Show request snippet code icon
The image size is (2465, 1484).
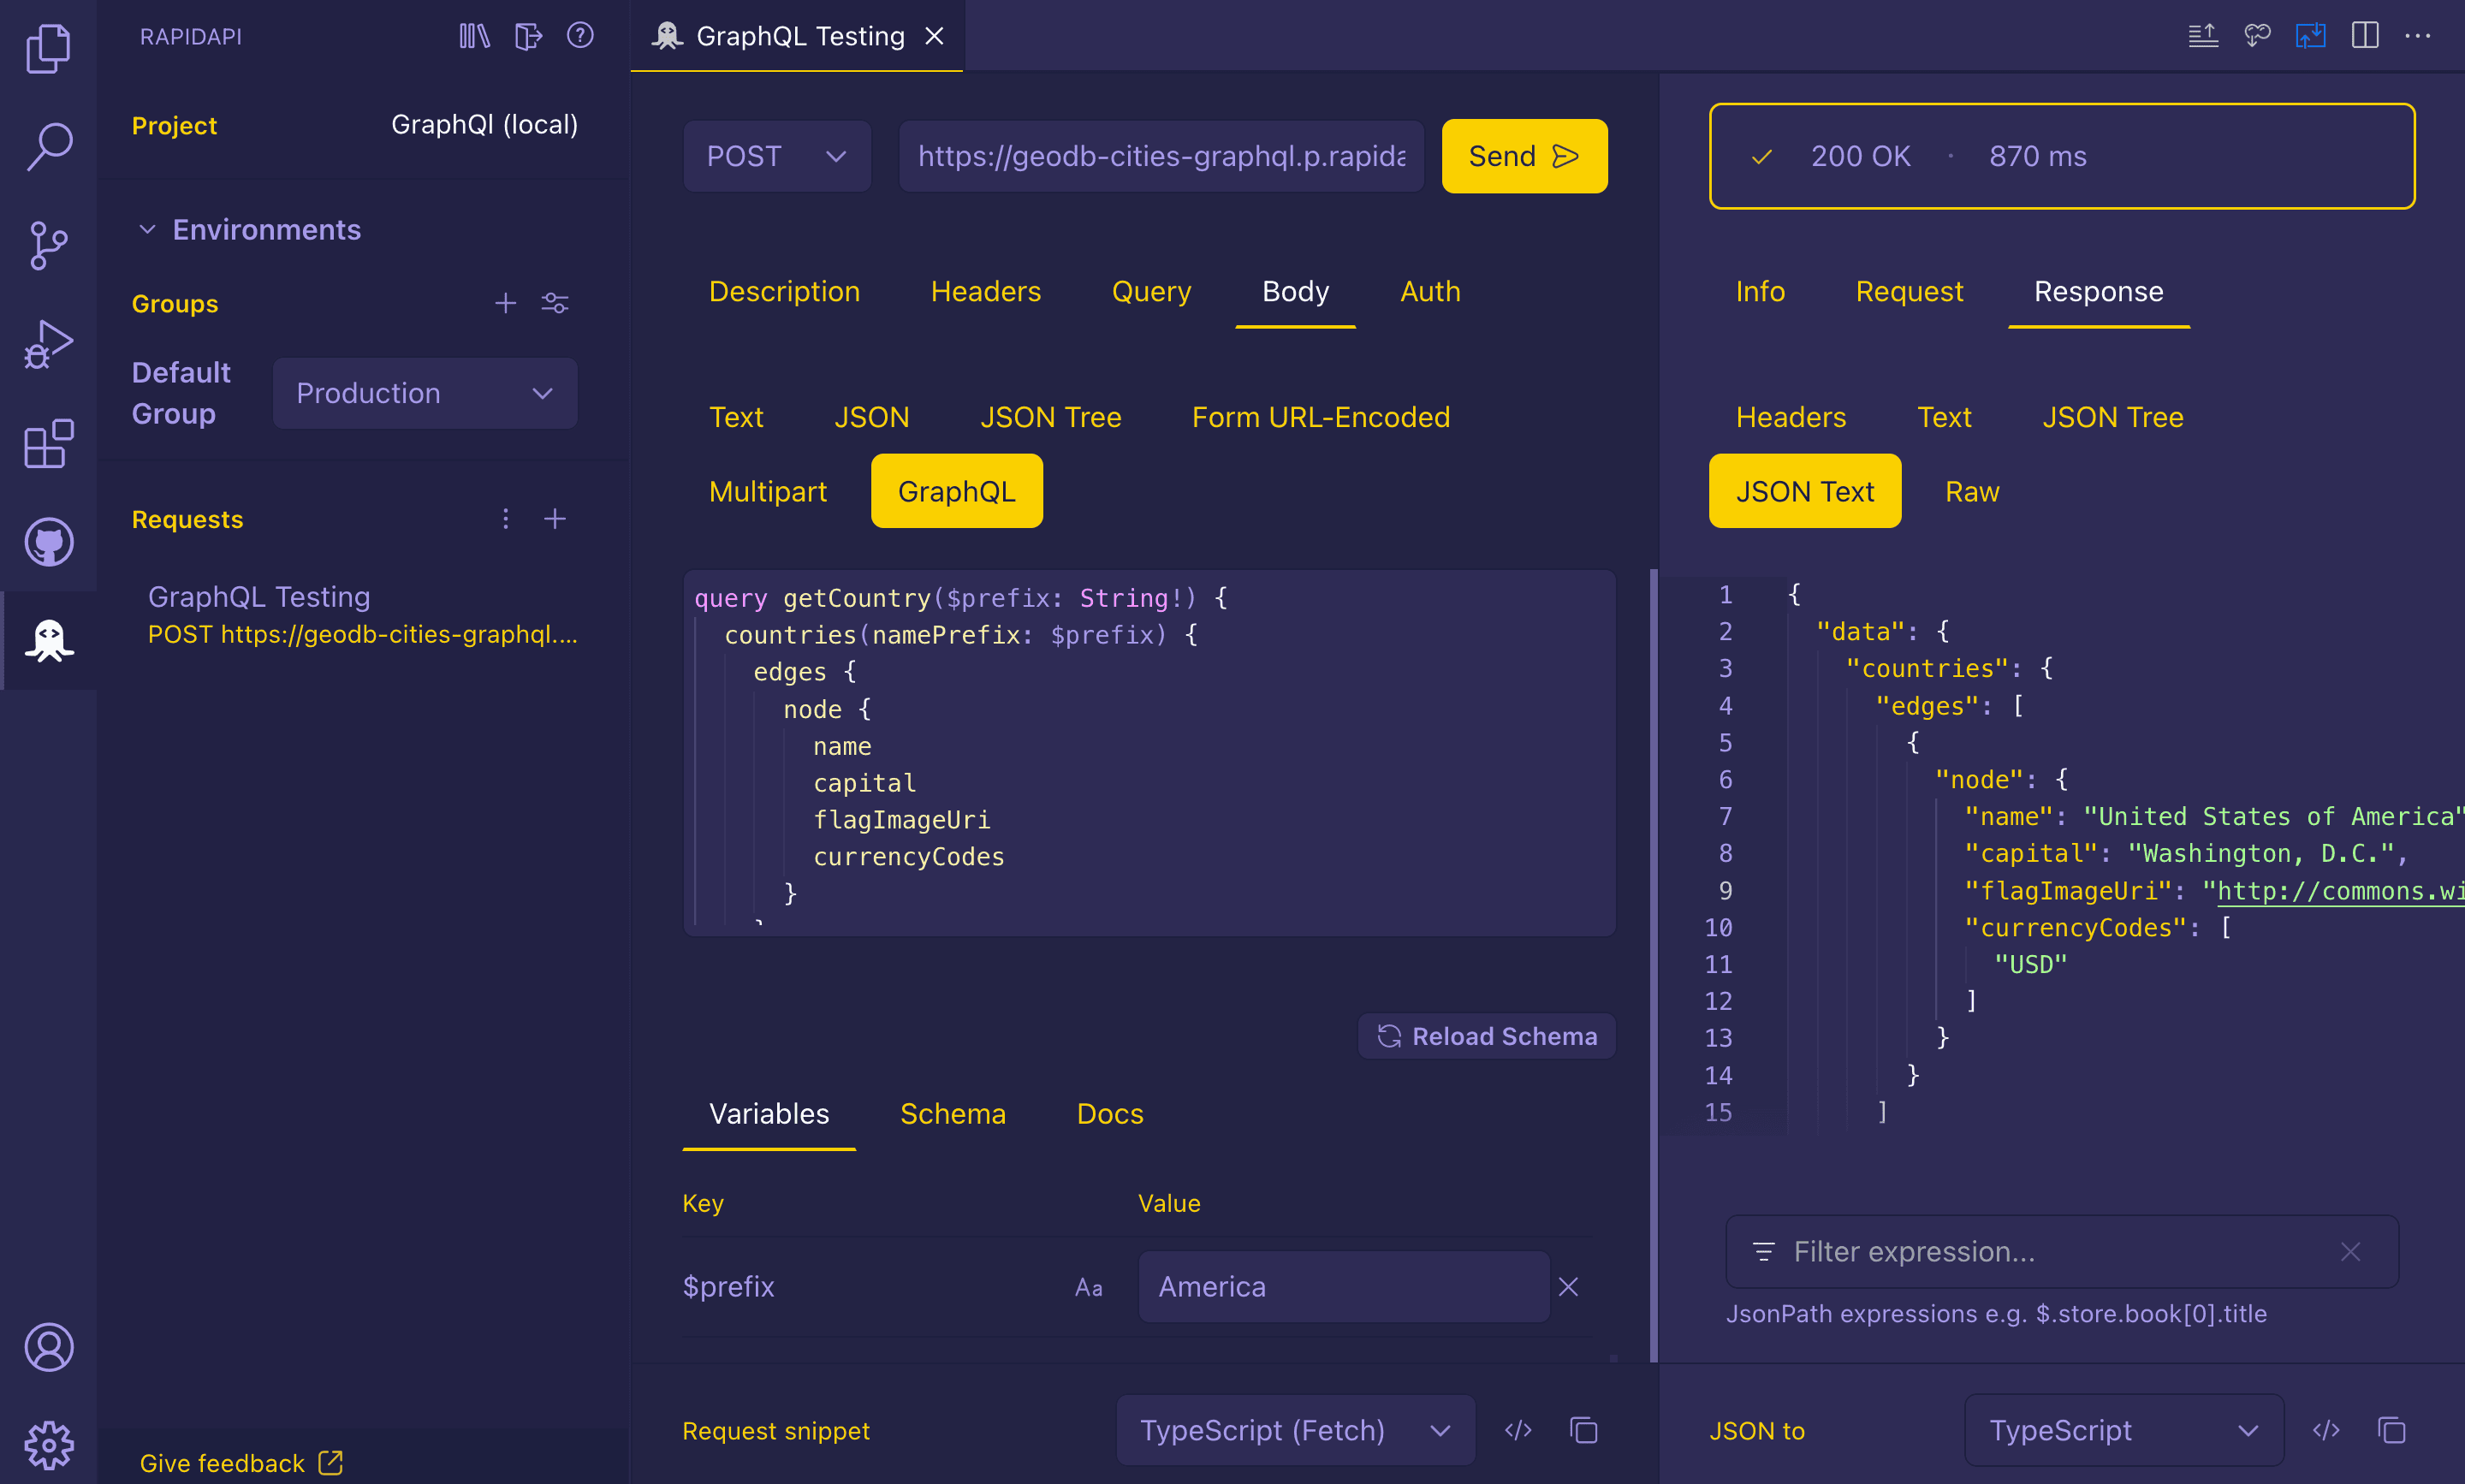[1518, 1431]
